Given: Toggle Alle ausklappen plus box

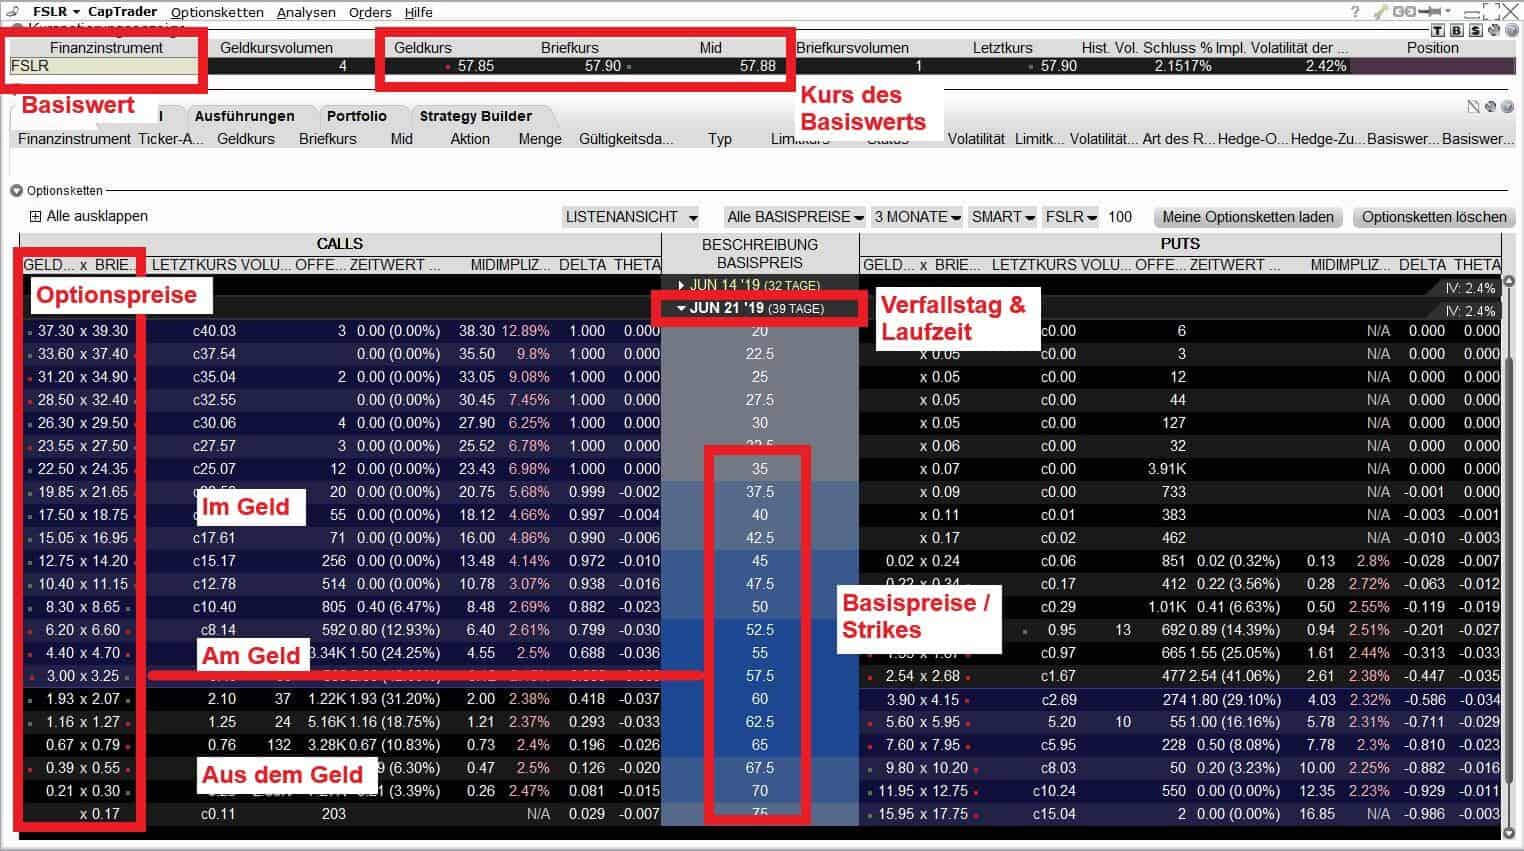Looking at the screenshot, I should 36,216.
